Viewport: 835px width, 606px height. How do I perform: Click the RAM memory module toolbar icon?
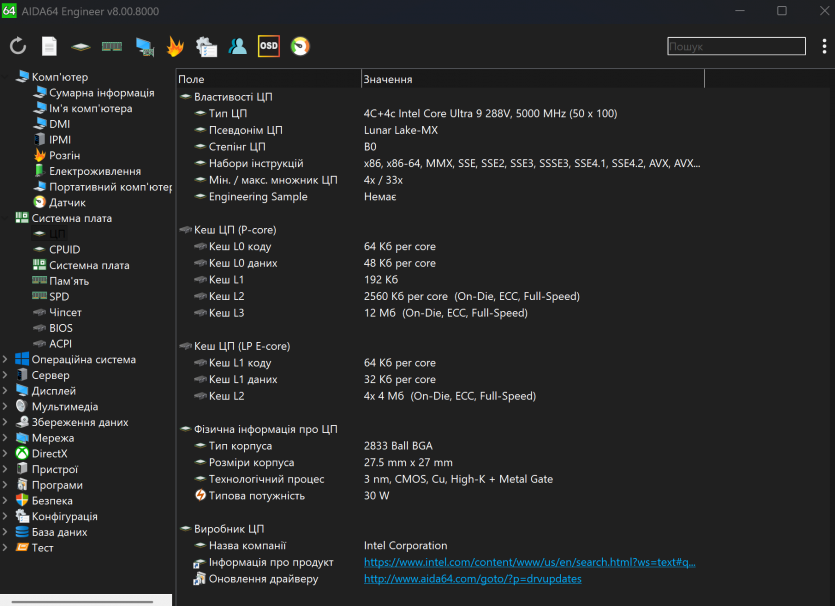pos(112,46)
